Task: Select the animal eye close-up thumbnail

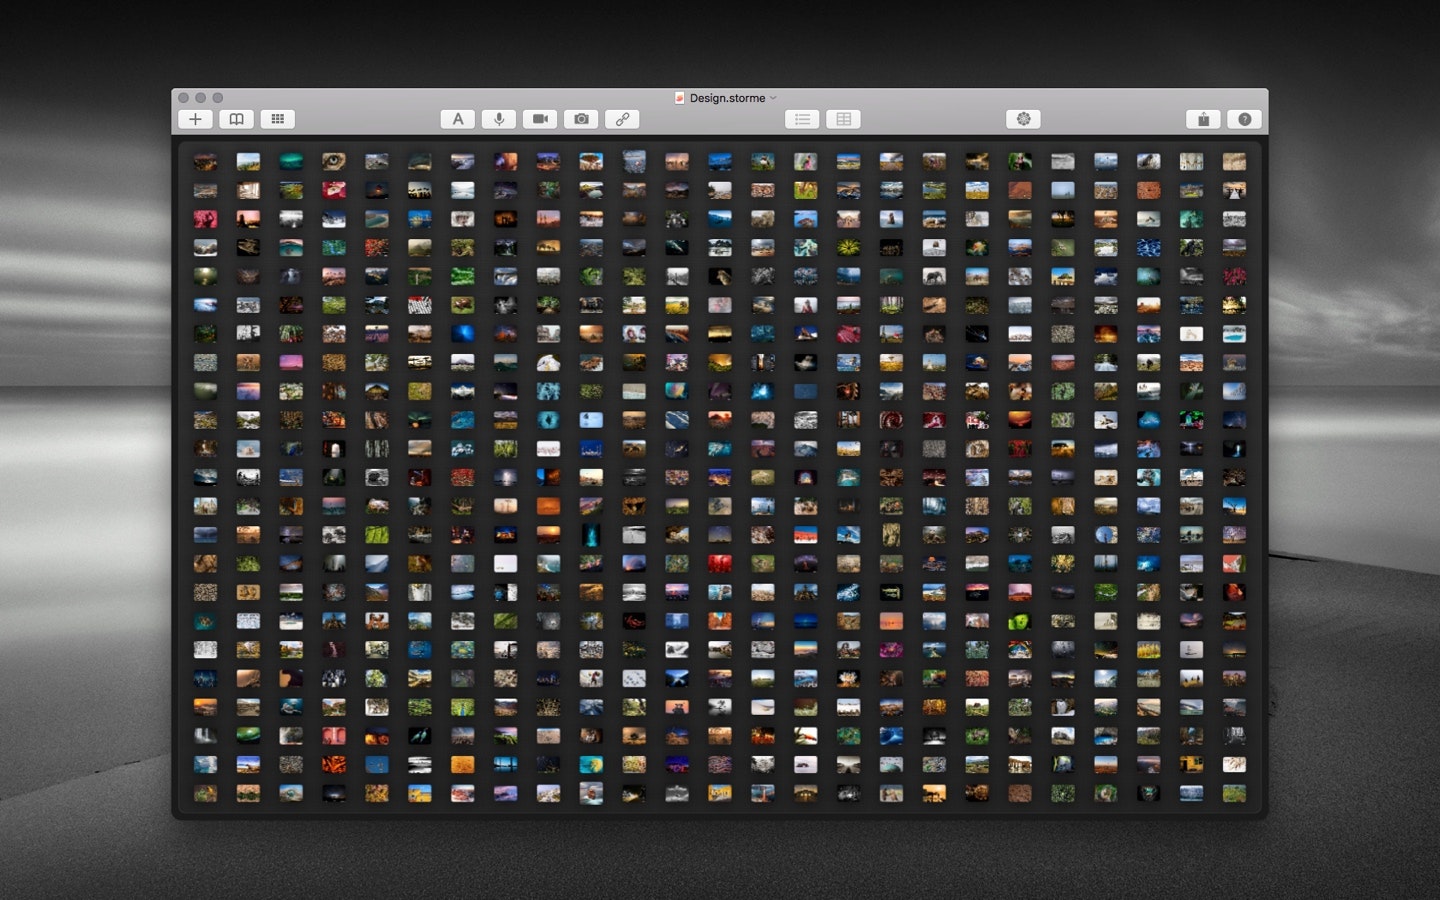Action: (x=334, y=161)
